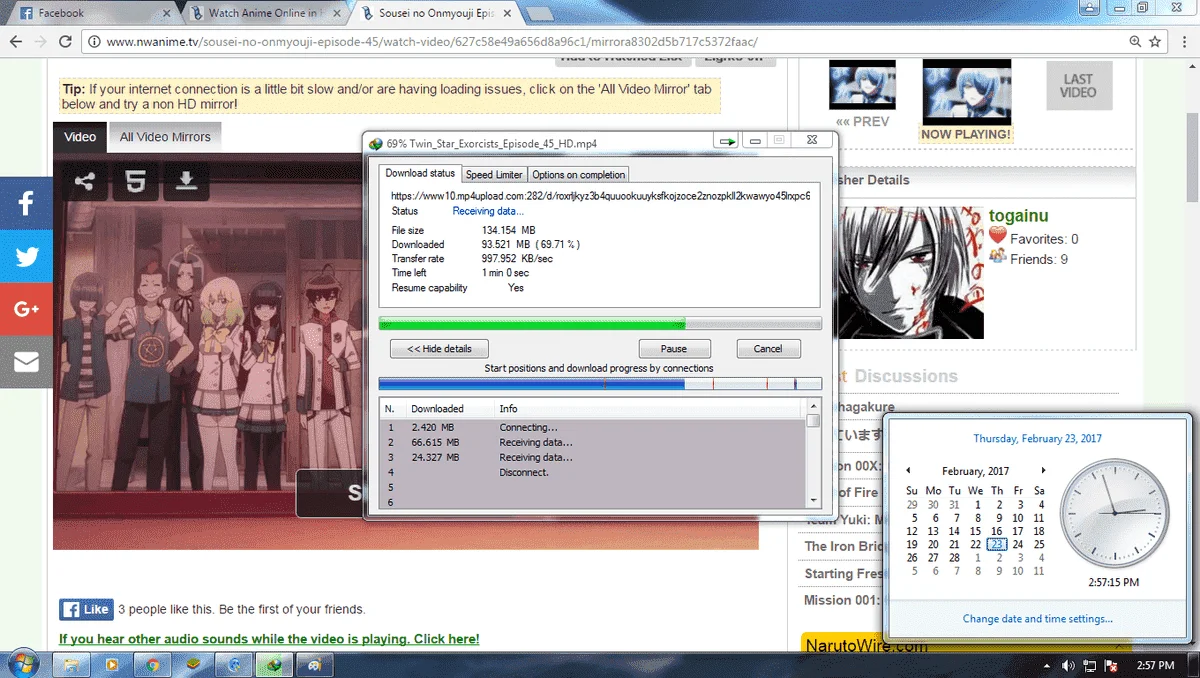Go to previous month in the calendar
The height and width of the screenshot is (678, 1200).
point(909,471)
